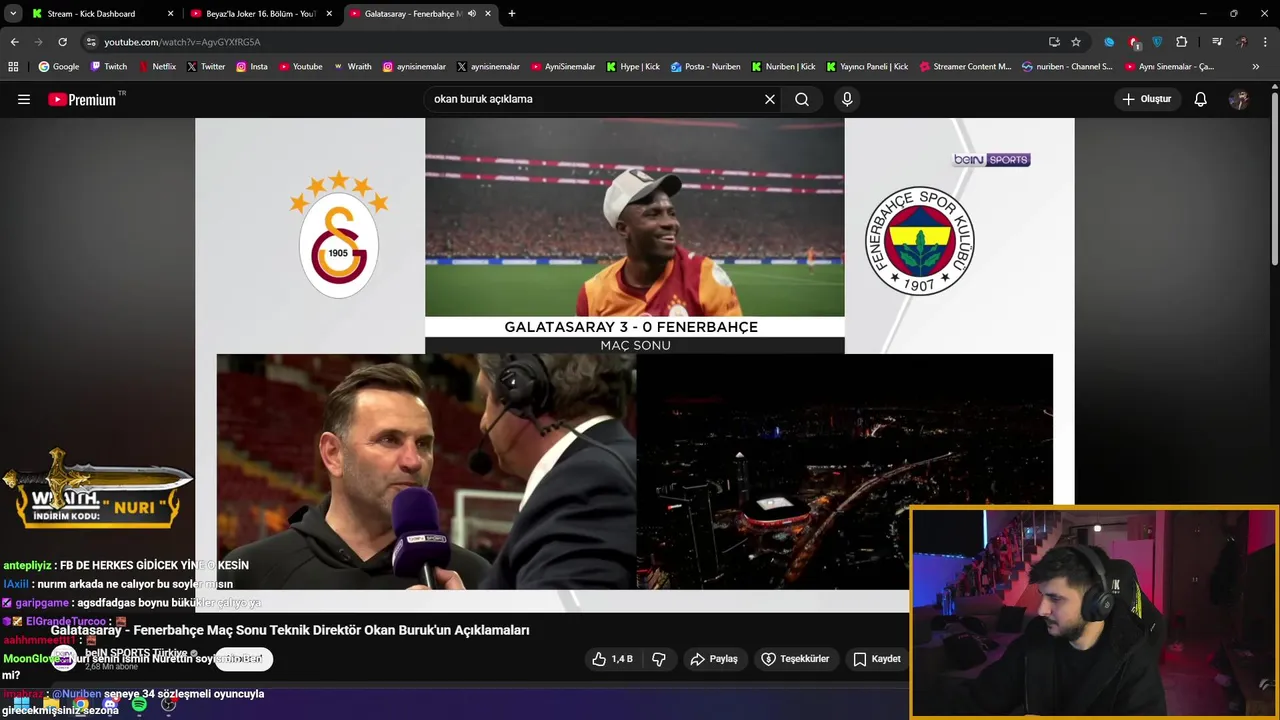Open the YouTube guide hamburger menu
The height and width of the screenshot is (720, 1280).
click(x=24, y=99)
